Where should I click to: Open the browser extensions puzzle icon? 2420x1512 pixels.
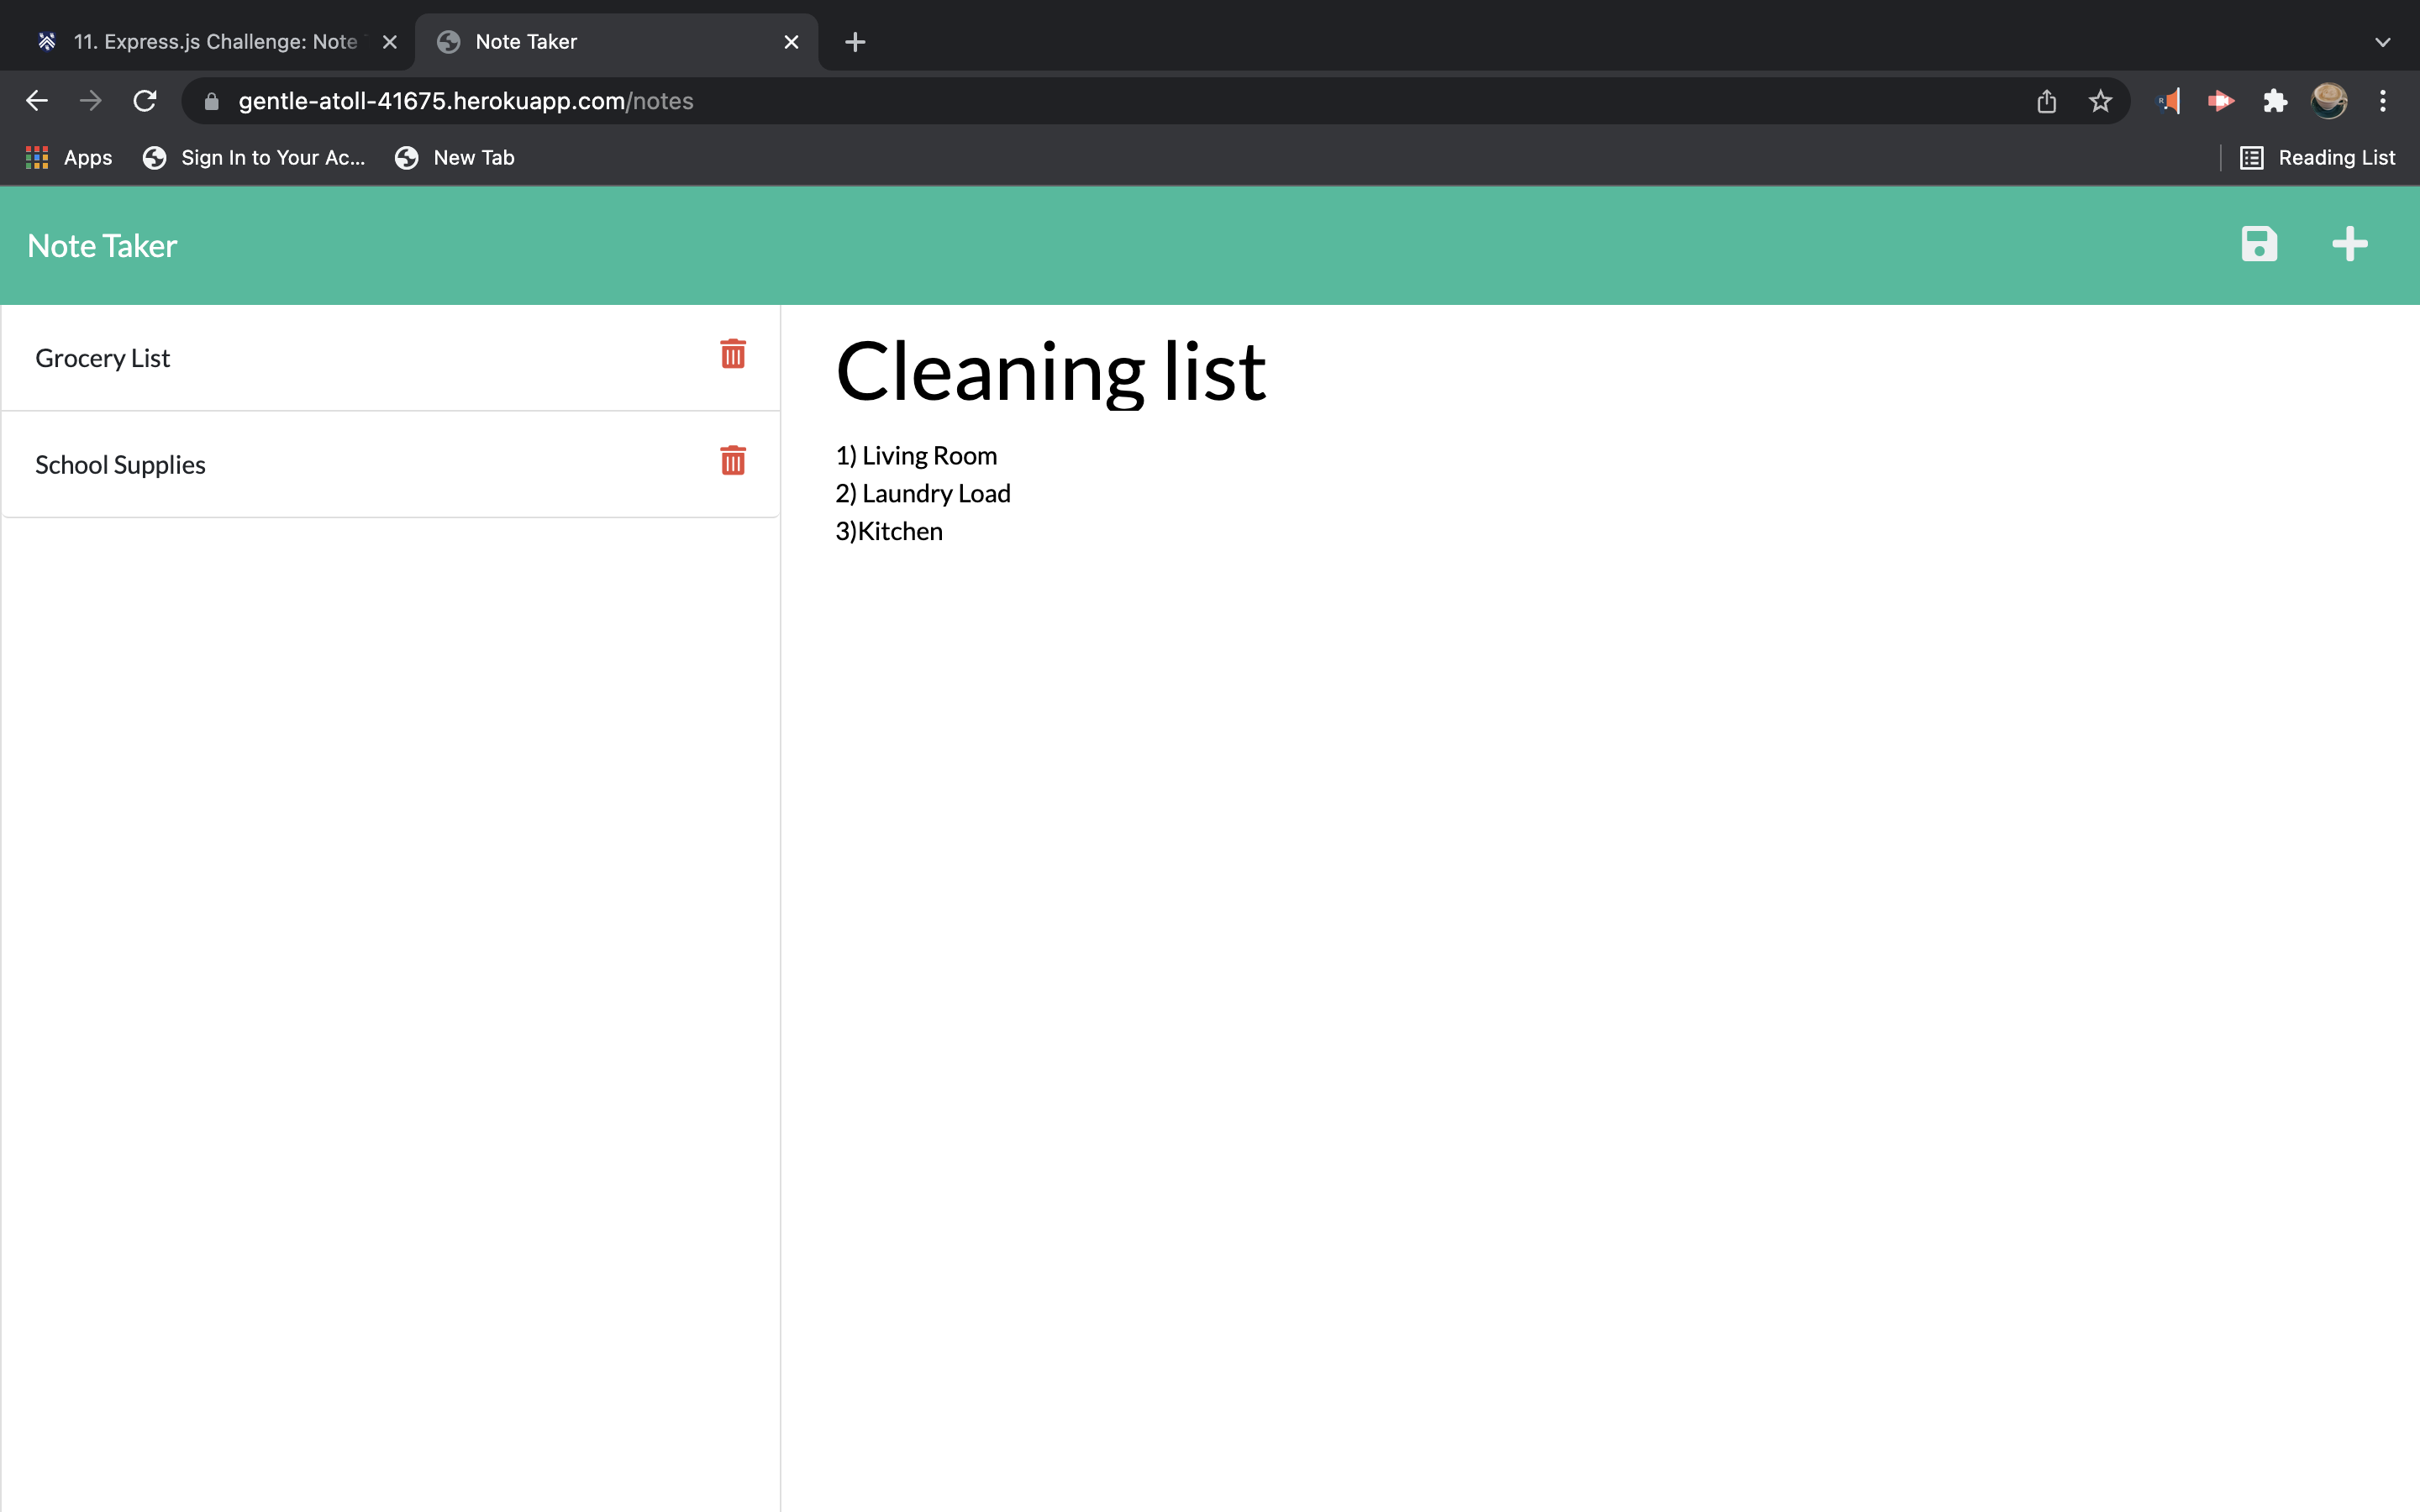[x=2275, y=101]
